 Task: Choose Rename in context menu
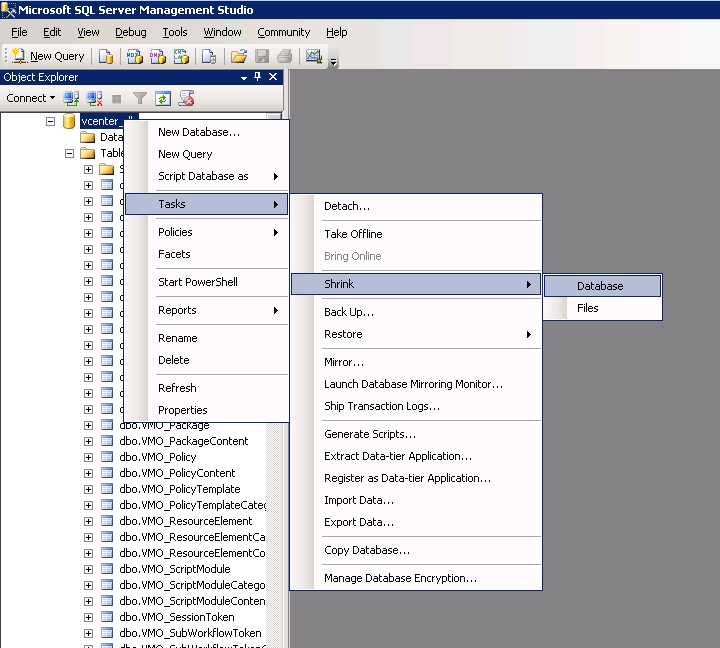[x=207, y=338]
